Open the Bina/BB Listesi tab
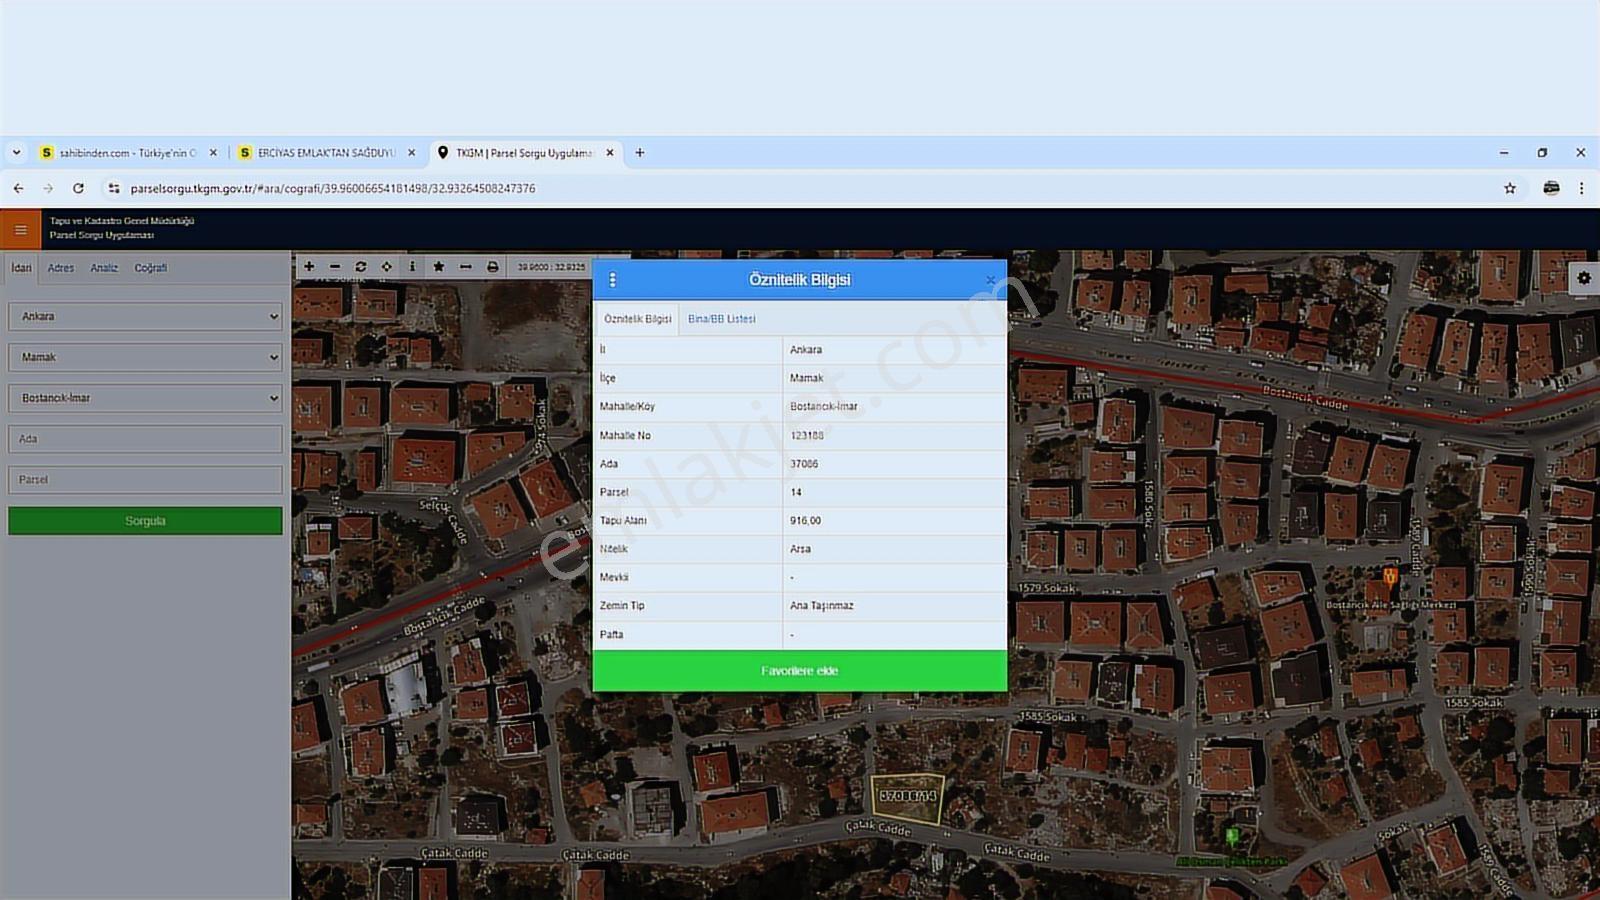The image size is (1600, 900). tap(722, 319)
